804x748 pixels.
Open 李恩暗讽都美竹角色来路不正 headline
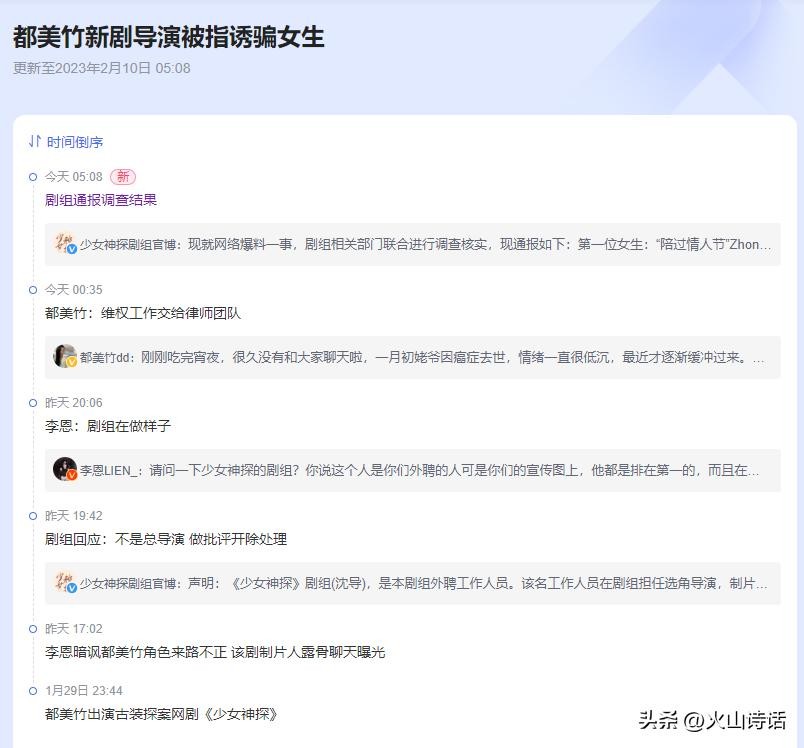[x=215, y=652]
